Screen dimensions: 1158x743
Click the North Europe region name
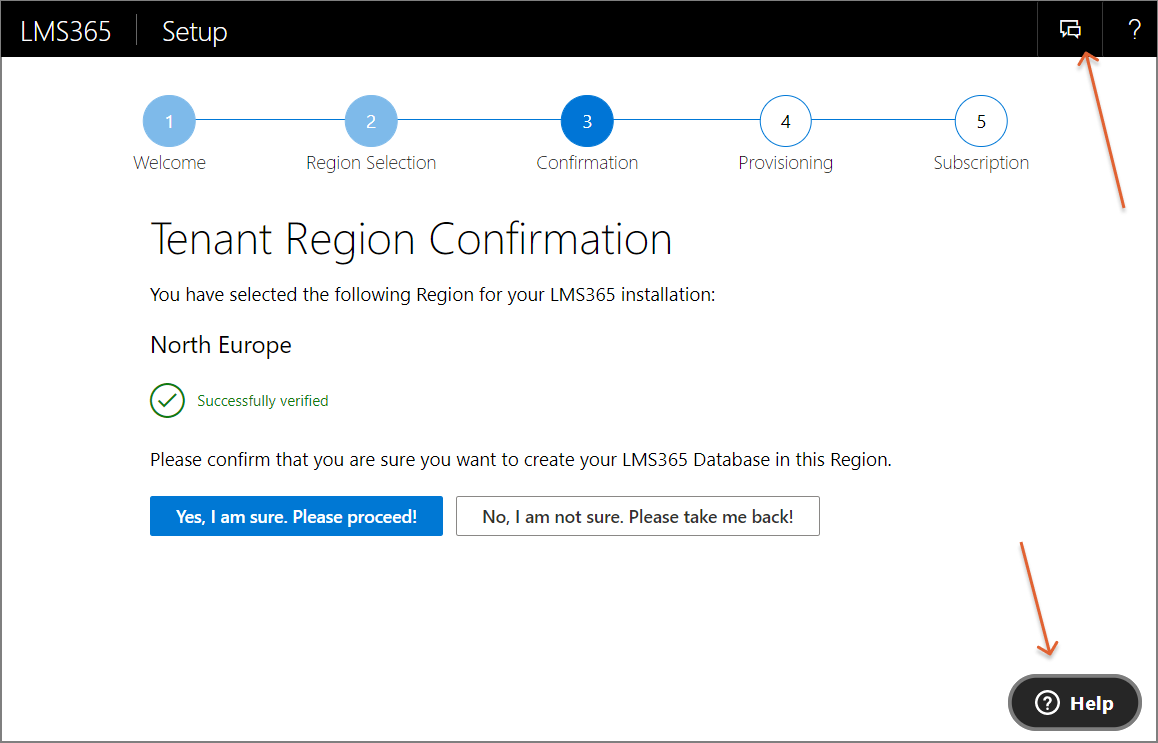221,345
